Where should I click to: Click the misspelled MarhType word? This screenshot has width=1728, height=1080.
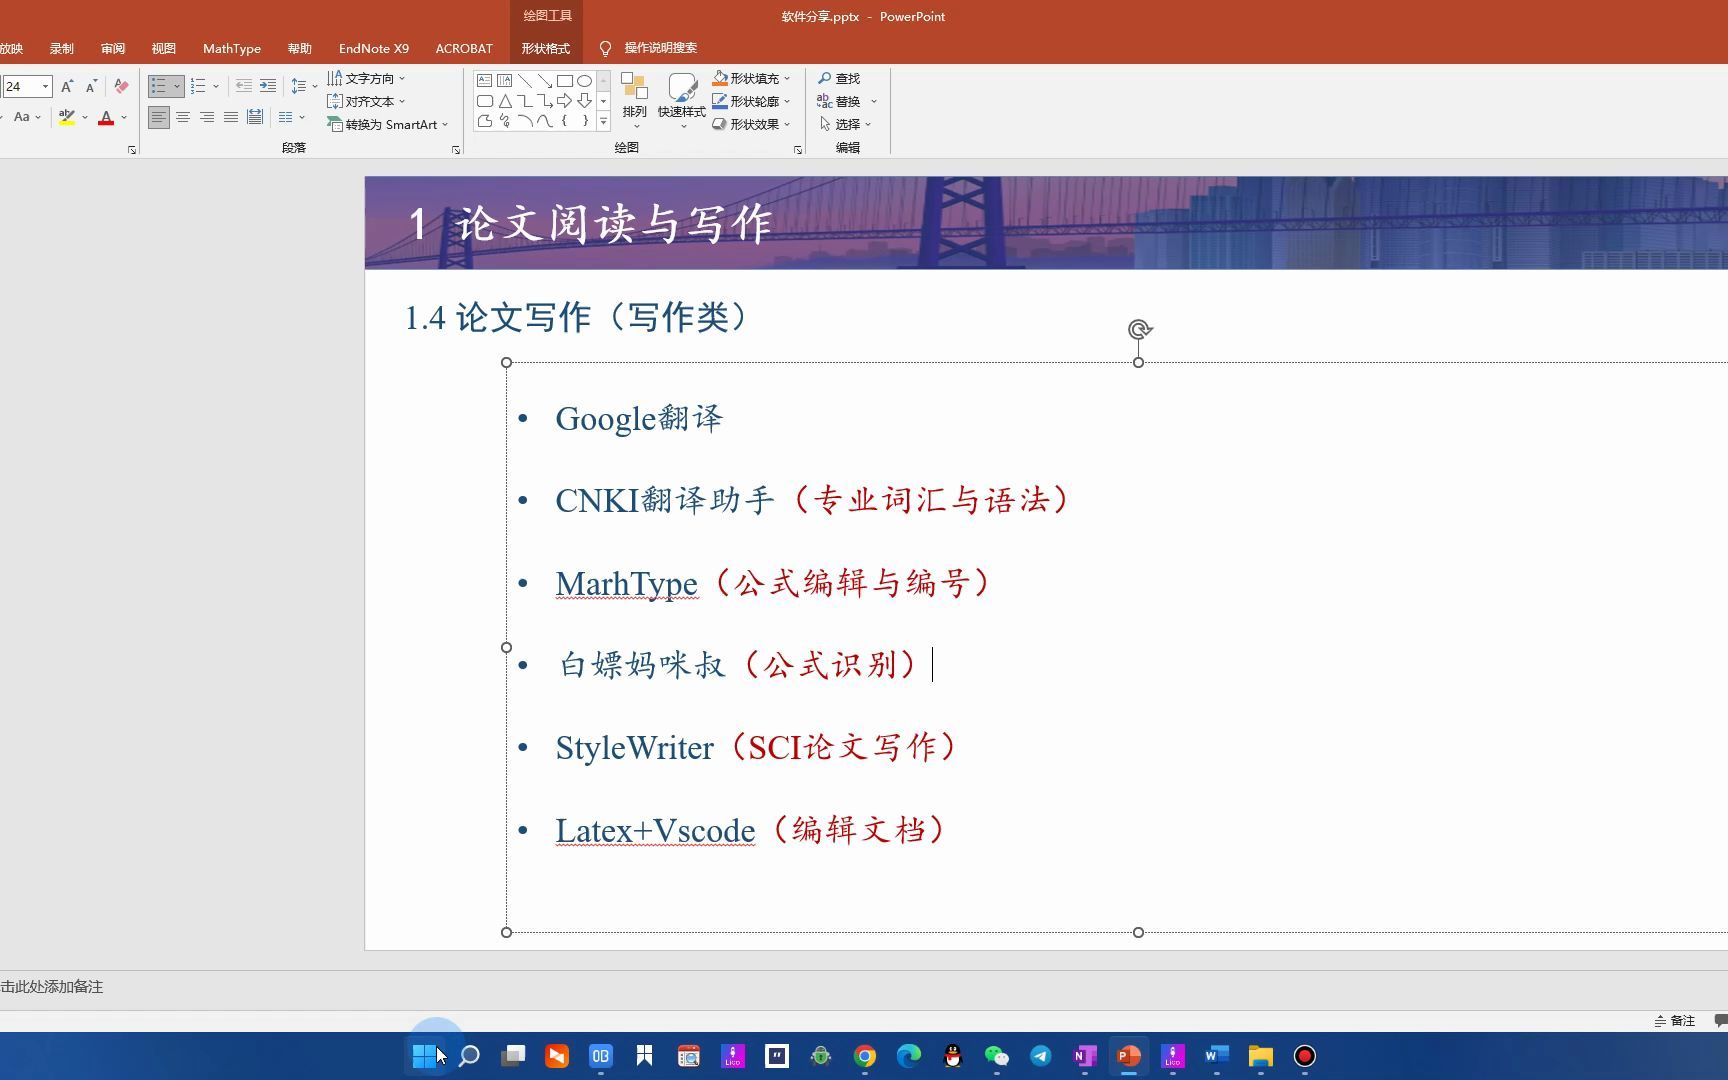click(x=627, y=583)
